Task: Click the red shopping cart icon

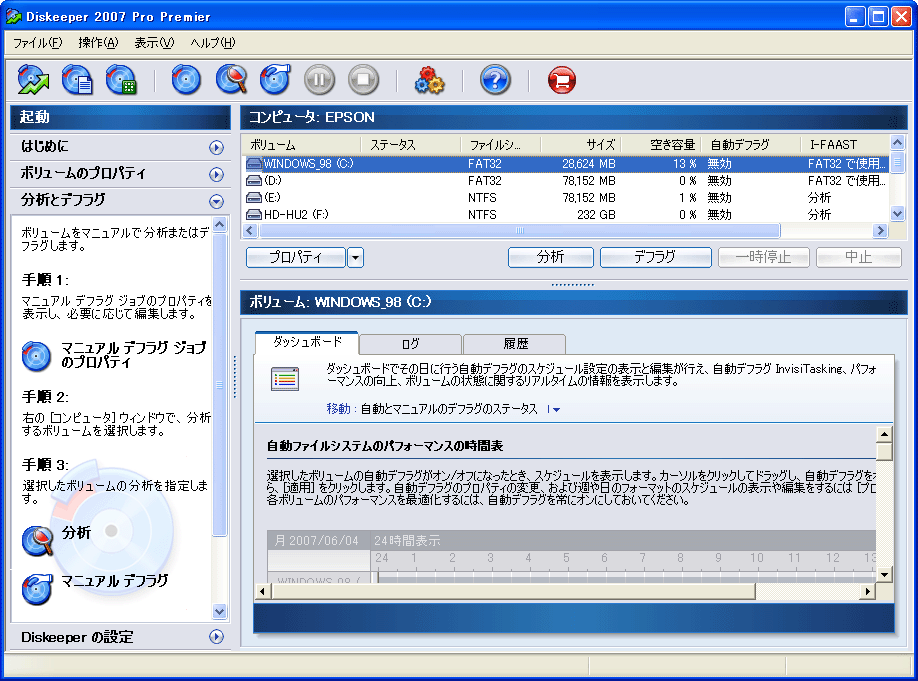Action: tap(561, 80)
